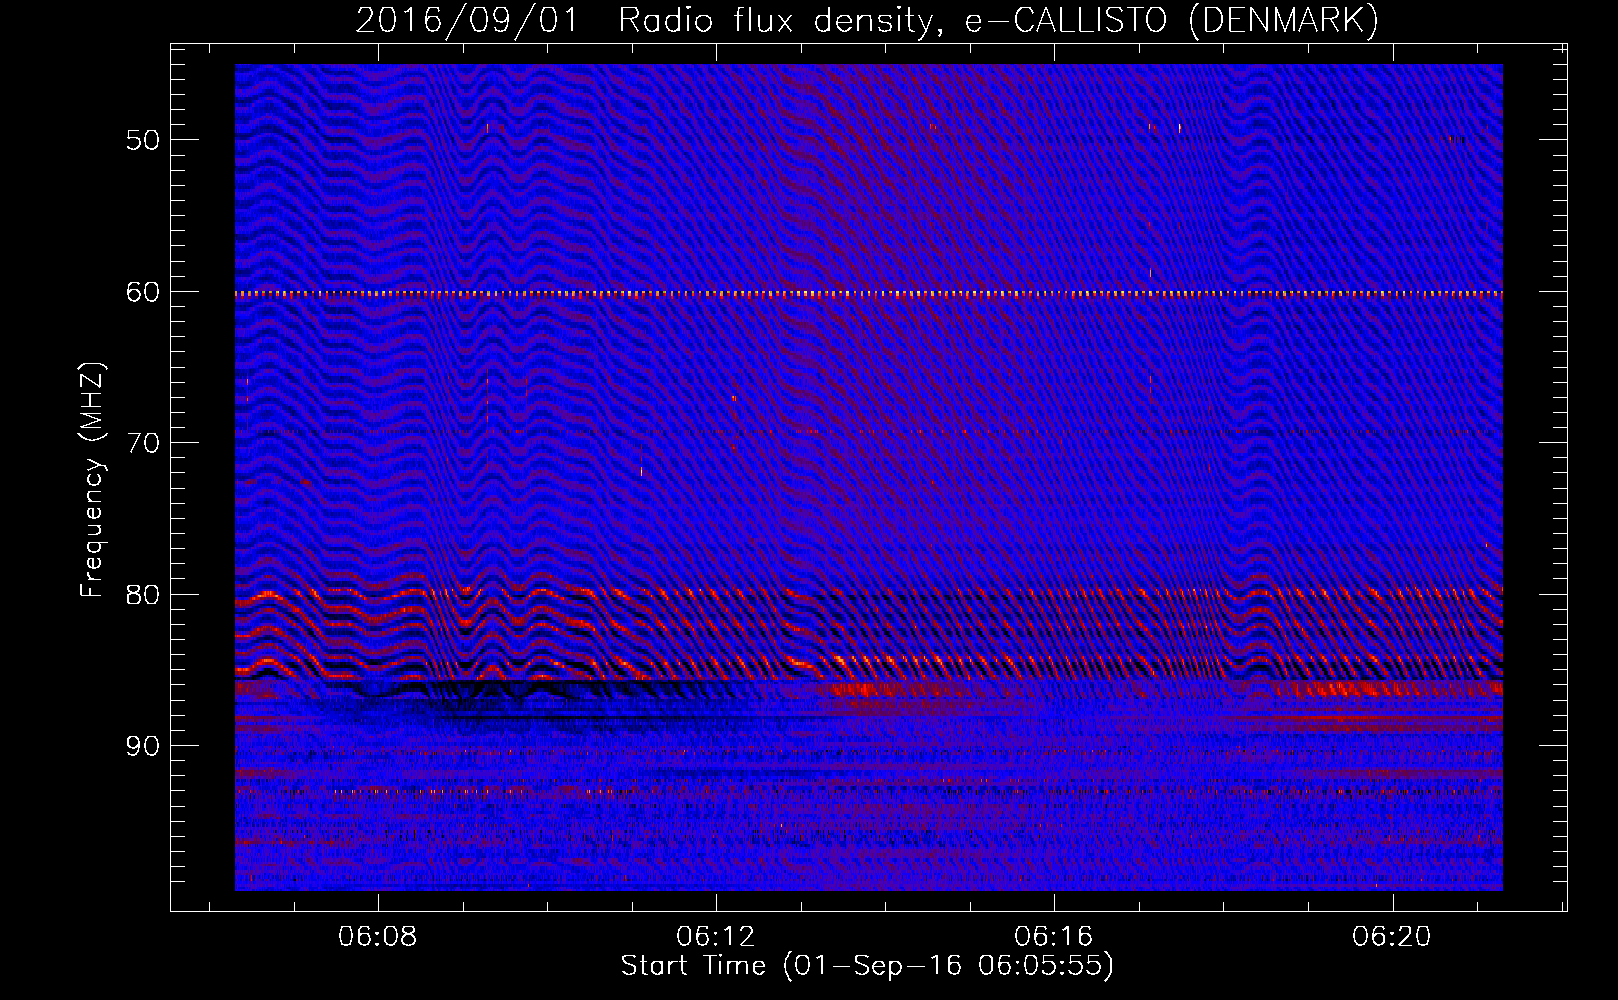Image resolution: width=1618 pixels, height=1000 pixels.
Task: Click the 70 frequency tick label
Action: click(143, 443)
